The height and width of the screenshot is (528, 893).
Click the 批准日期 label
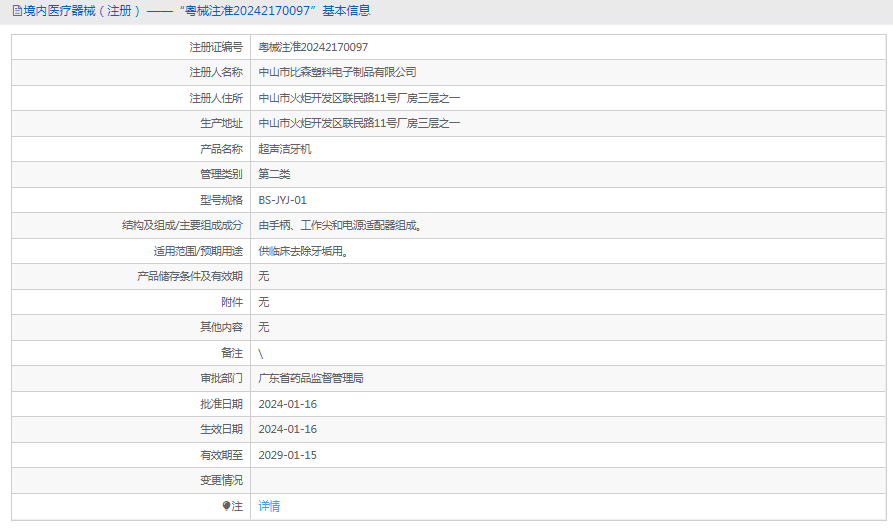[x=222, y=404]
